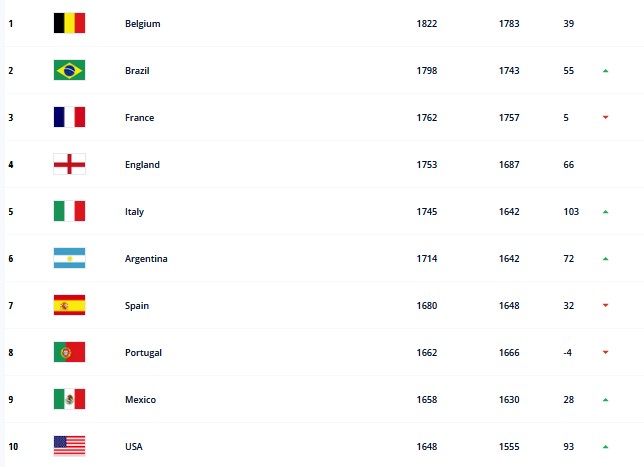Click the Portugal flag icon
Image resolution: width=644 pixels, height=467 pixels.
coord(69,352)
